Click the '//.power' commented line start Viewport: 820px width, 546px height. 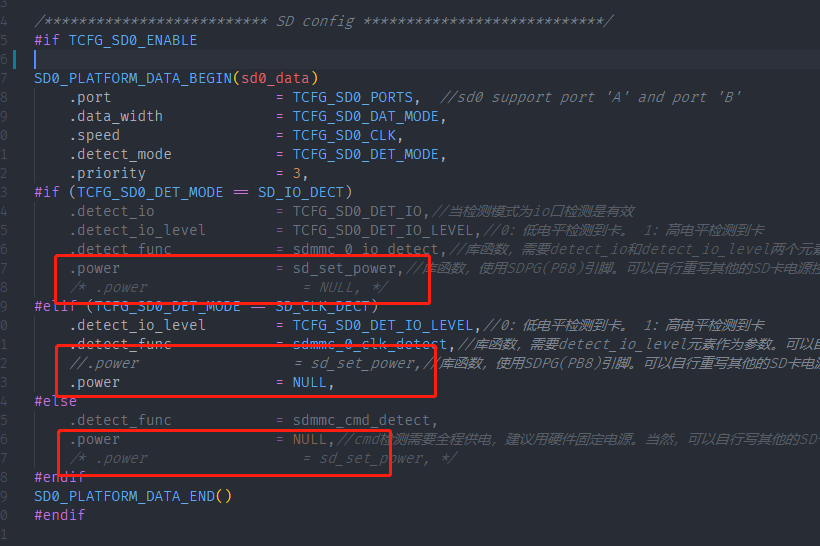[104, 363]
